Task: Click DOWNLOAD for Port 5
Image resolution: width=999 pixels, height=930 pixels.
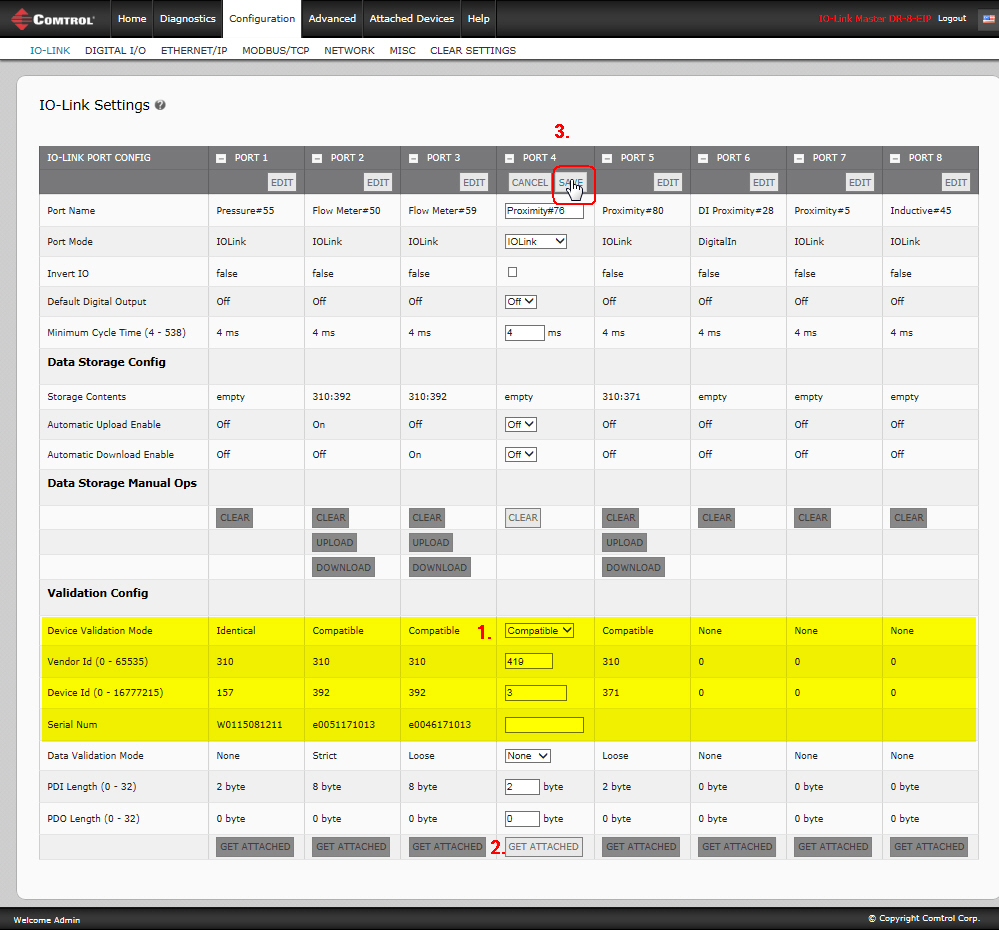Action: [x=633, y=568]
